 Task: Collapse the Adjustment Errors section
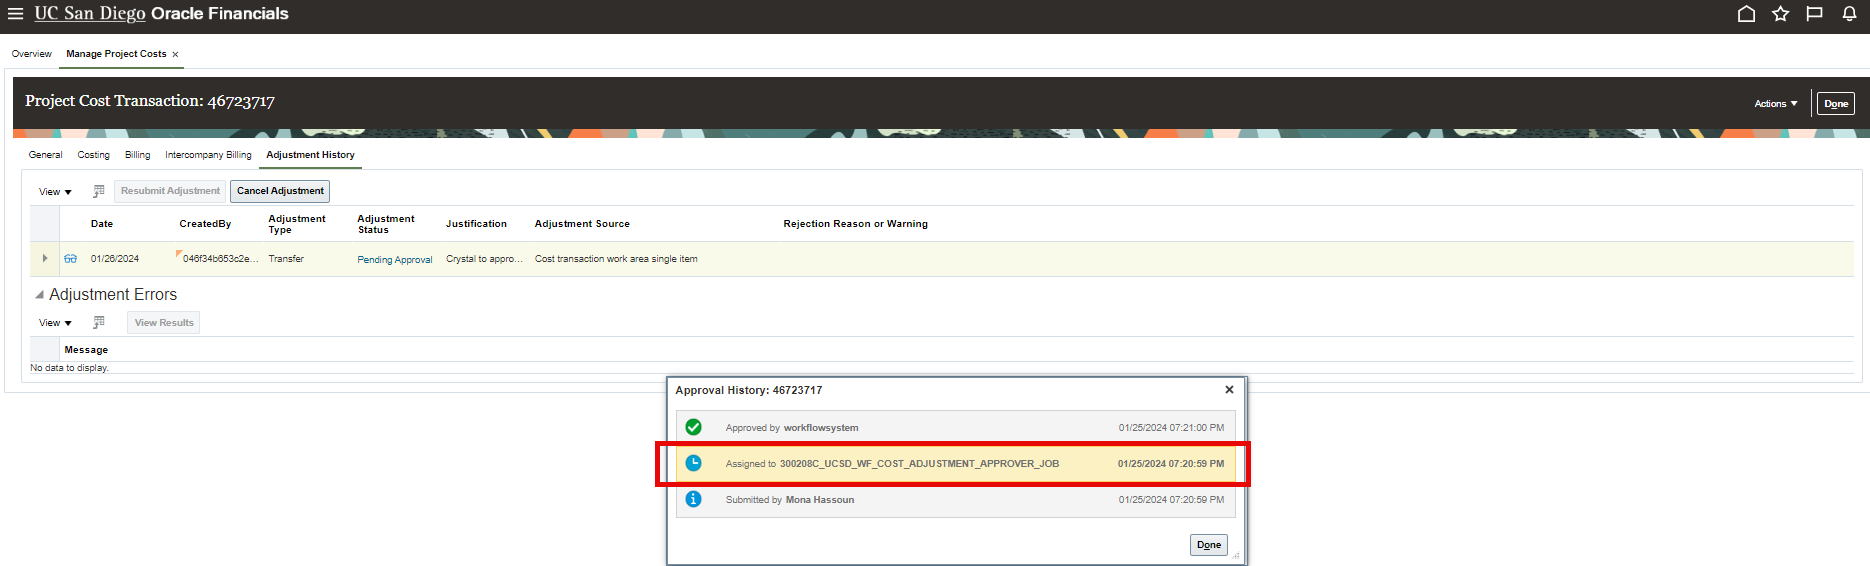point(40,295)
